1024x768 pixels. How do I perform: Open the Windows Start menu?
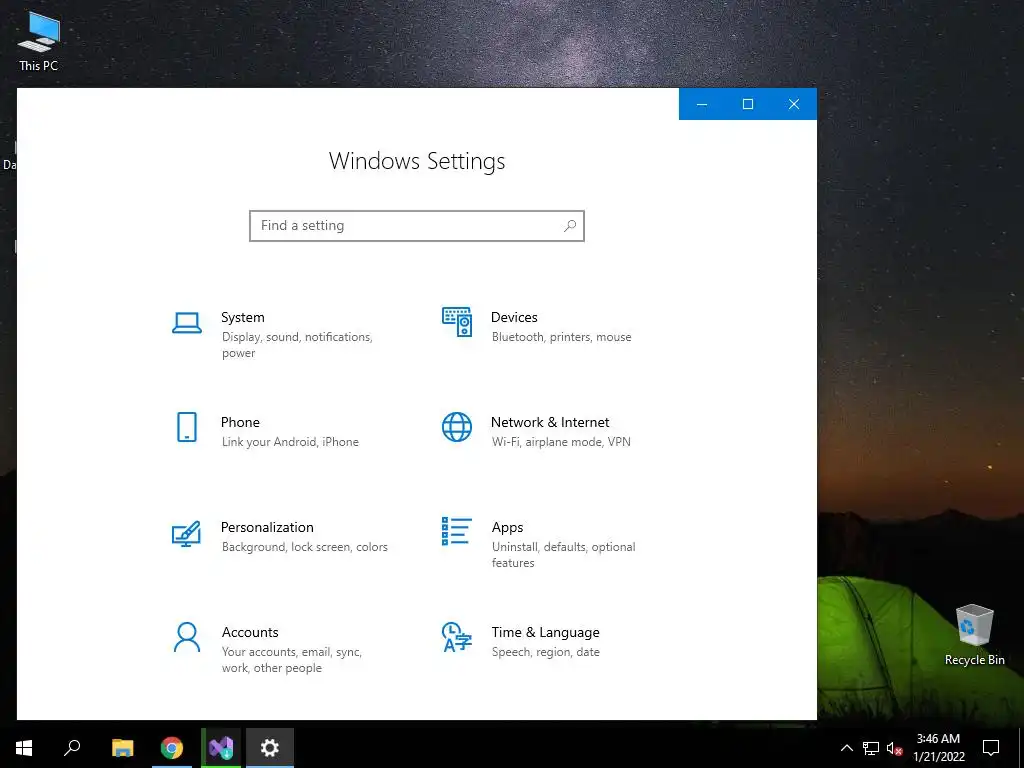point(24,748)
